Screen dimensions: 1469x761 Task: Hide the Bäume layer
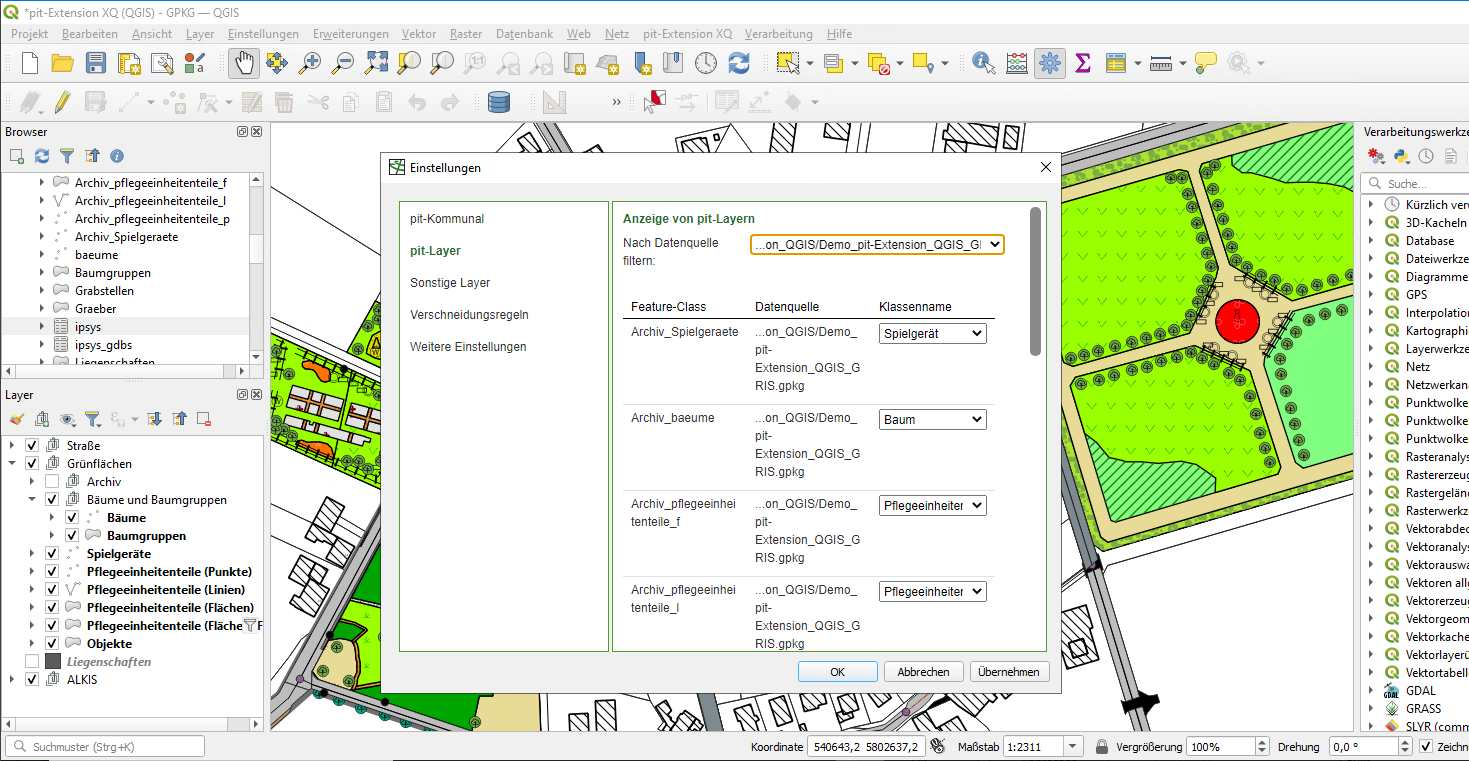tap(70, 517)
